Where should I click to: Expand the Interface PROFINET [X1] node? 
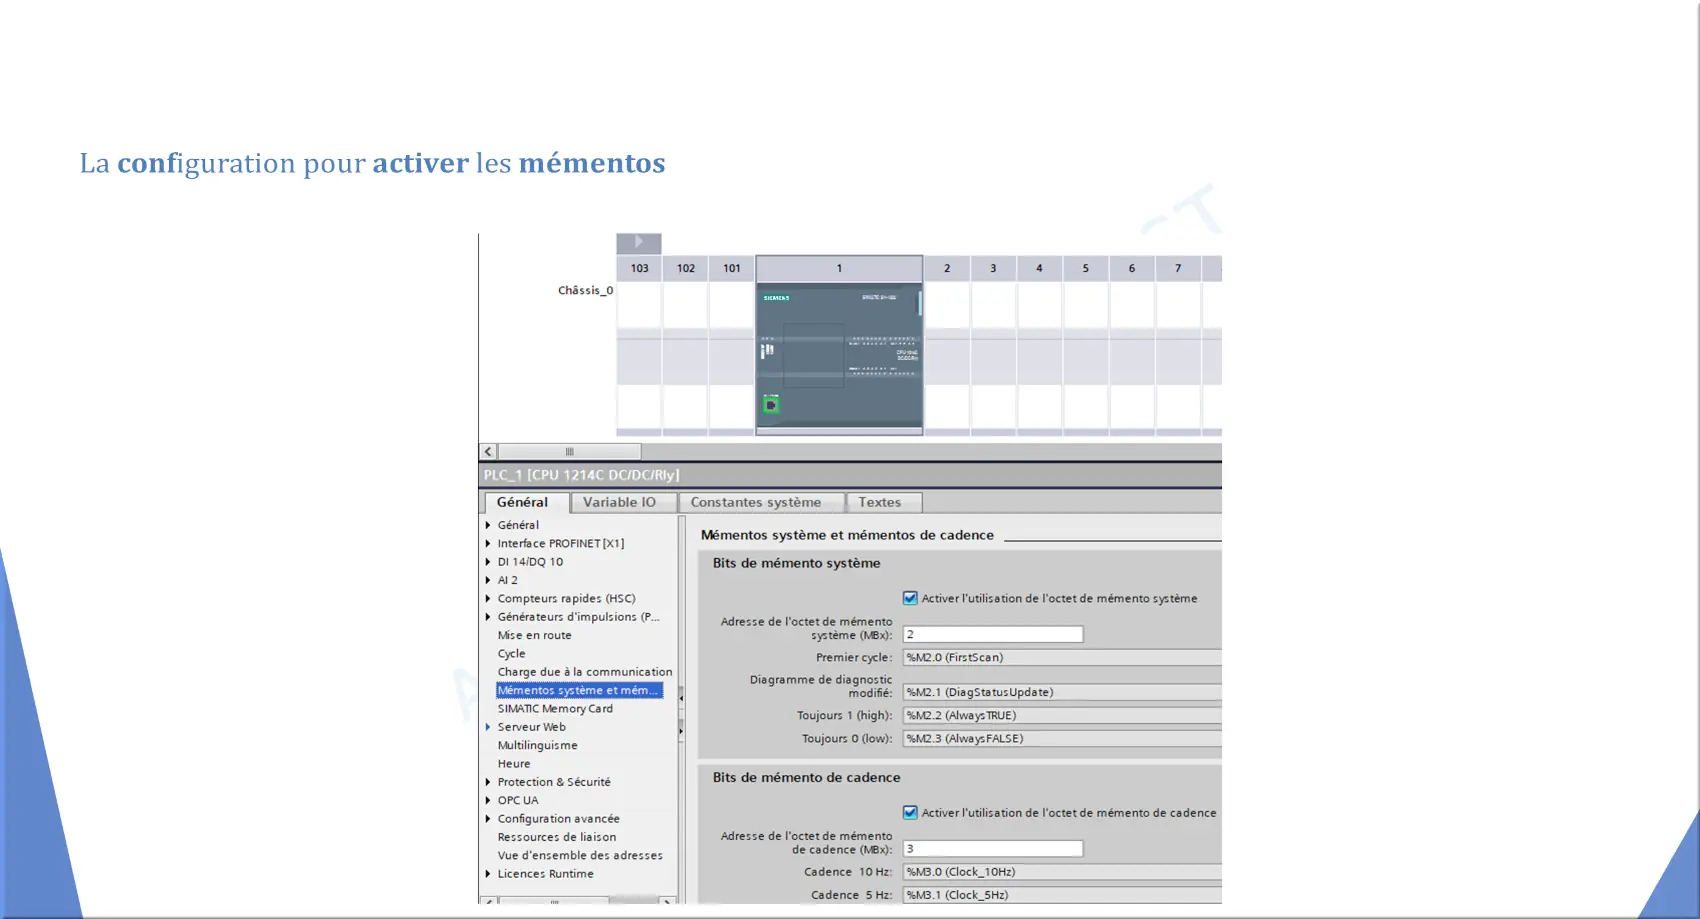tap(488, 543)
